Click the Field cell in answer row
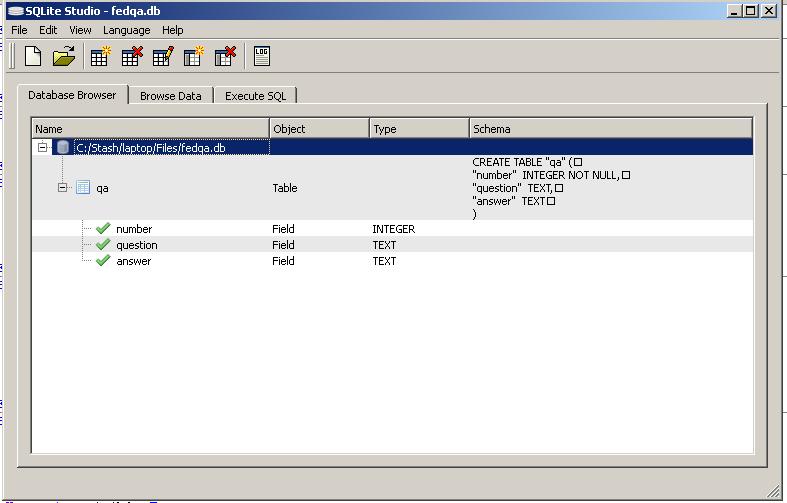The height and width of the screenshot is (503, 787). point(283,261)
